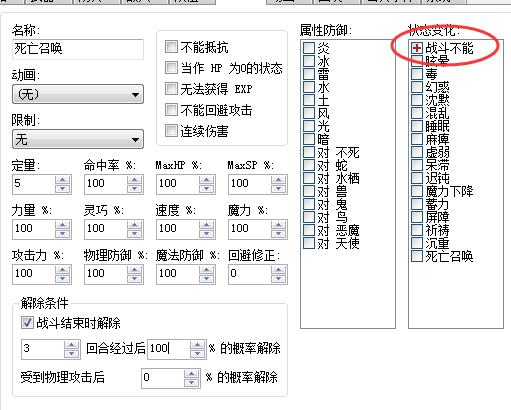Enable 当作 HP 为0的状态 checkbox

coord(171,68)
